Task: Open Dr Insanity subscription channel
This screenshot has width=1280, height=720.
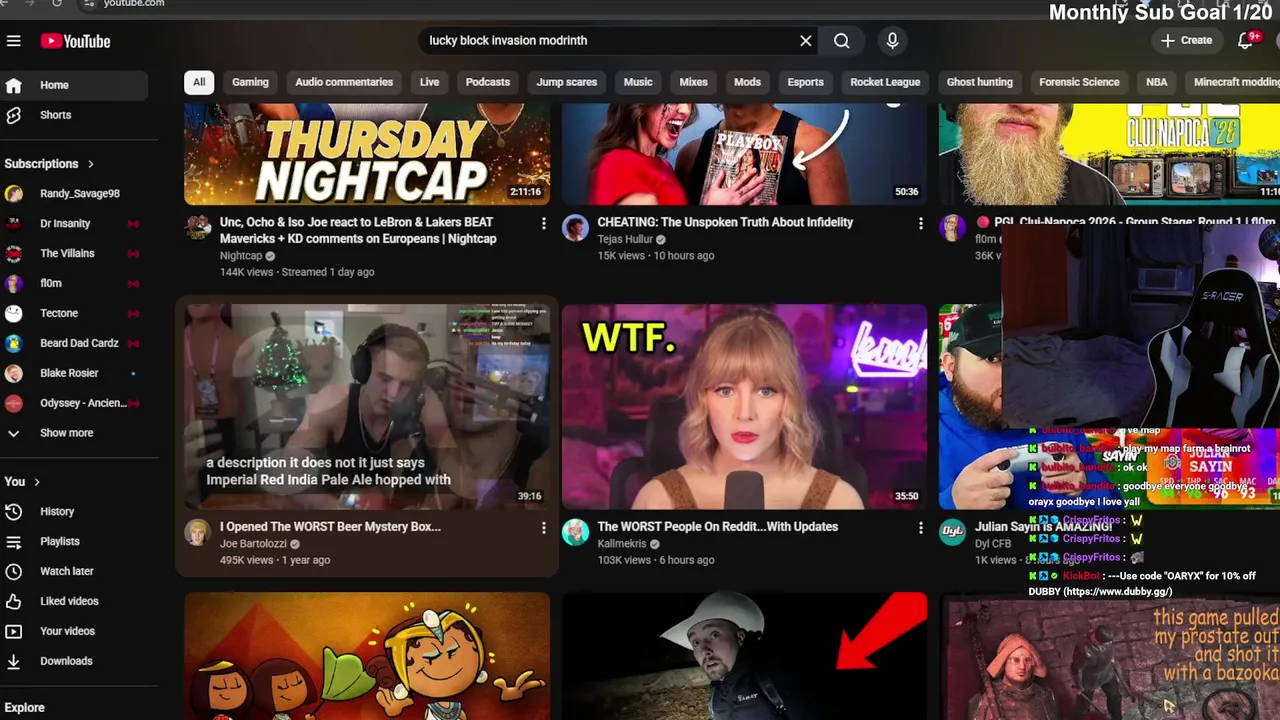Action: (74, 223)
